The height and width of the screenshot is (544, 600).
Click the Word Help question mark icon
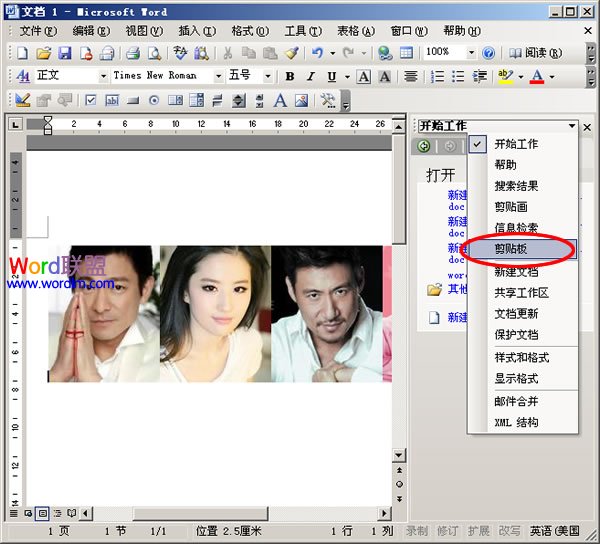tap(488, 52)
